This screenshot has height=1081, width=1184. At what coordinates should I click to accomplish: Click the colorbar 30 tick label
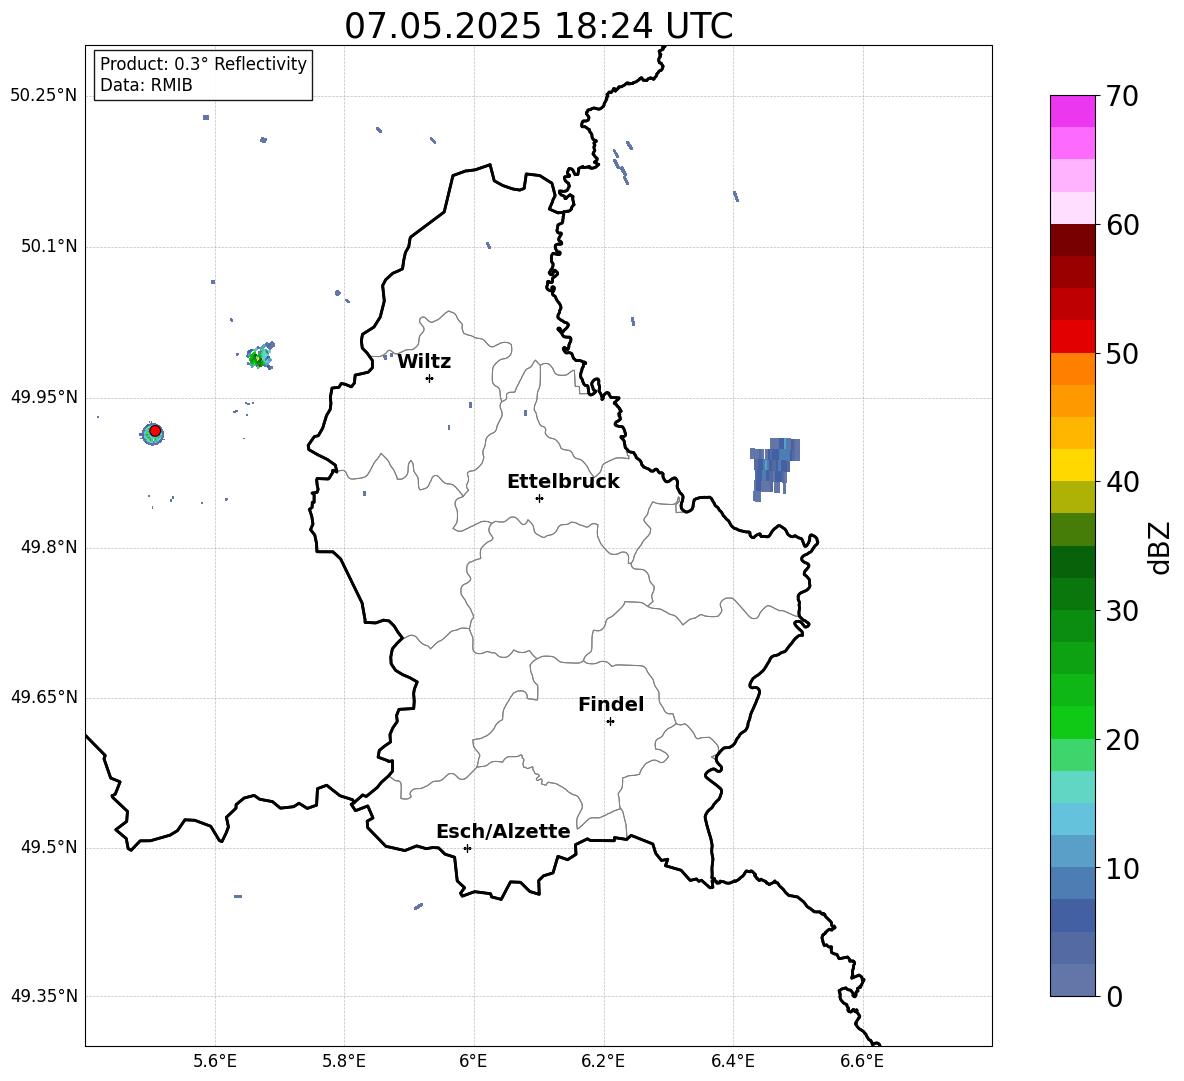1122,611
